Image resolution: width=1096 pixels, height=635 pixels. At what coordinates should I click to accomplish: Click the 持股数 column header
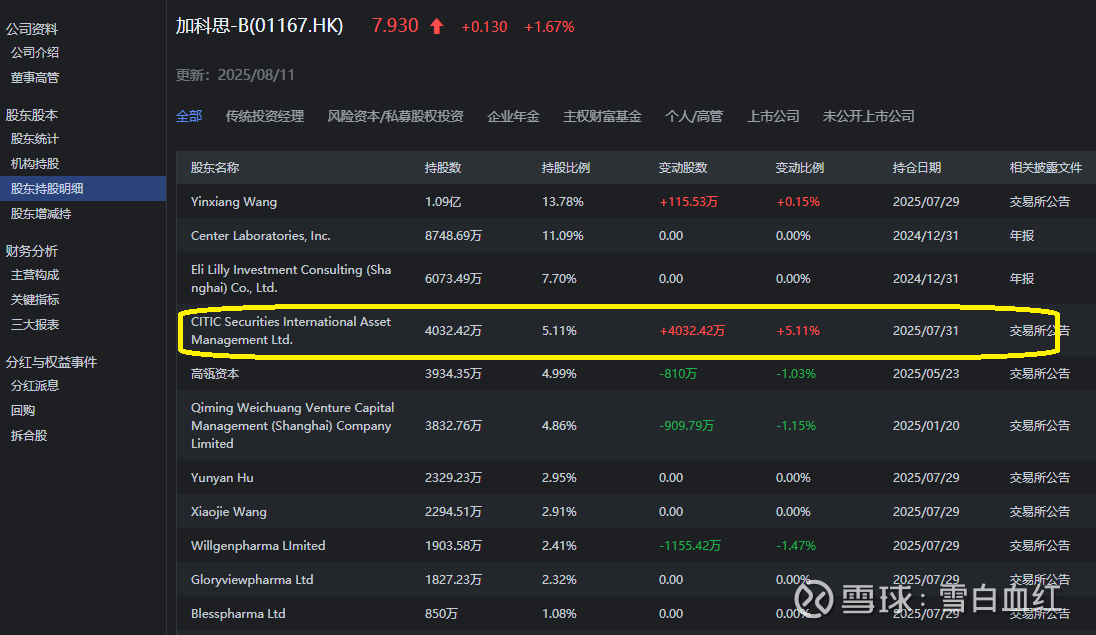point(443,168)
